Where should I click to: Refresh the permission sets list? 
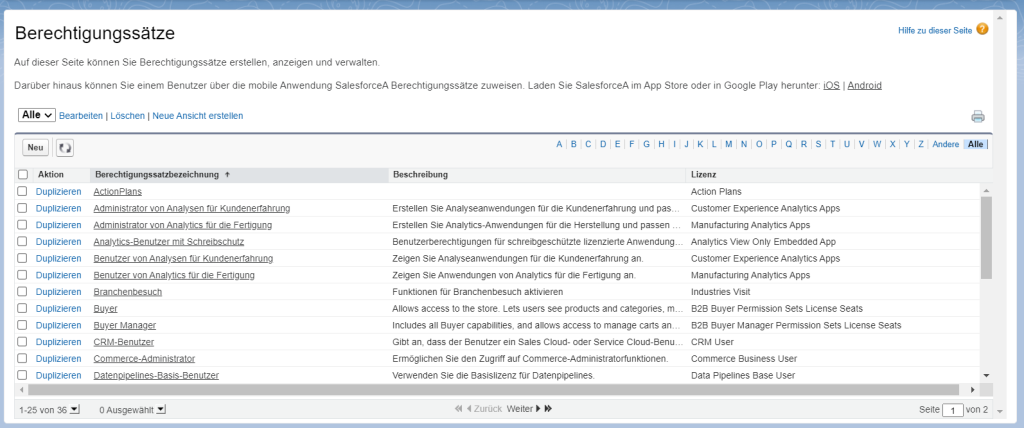click(x=65, y=147)
